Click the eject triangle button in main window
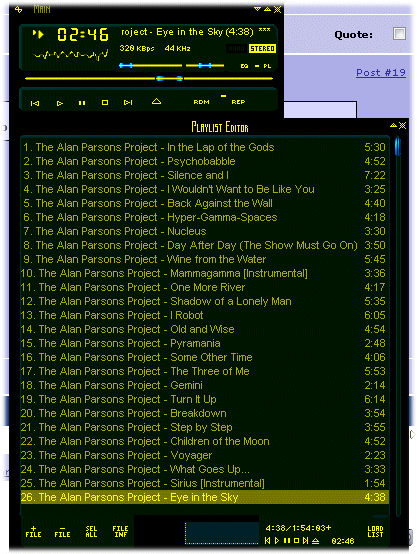The height and width of the screenshot is (554, 417). click(156, 102)
